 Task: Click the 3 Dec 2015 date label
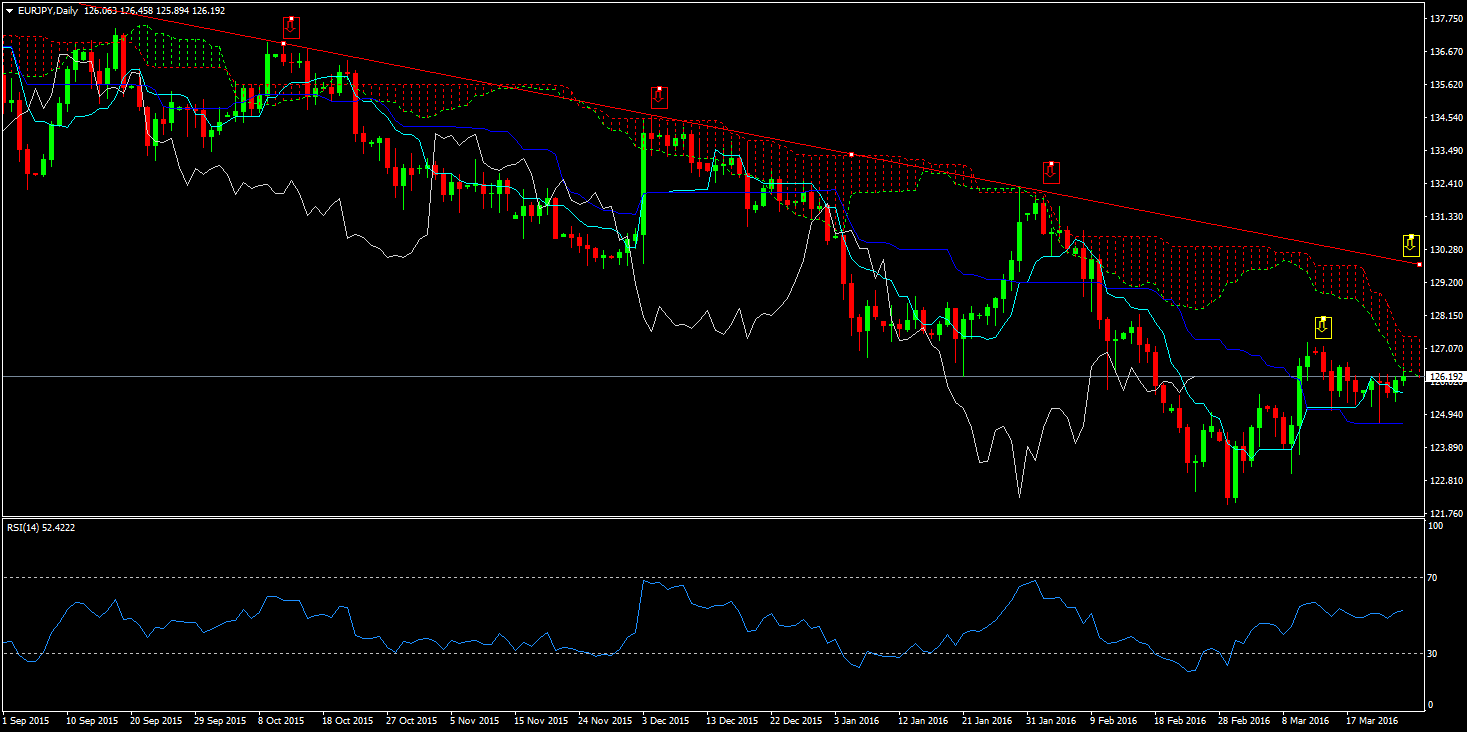[x=665, y=720]
